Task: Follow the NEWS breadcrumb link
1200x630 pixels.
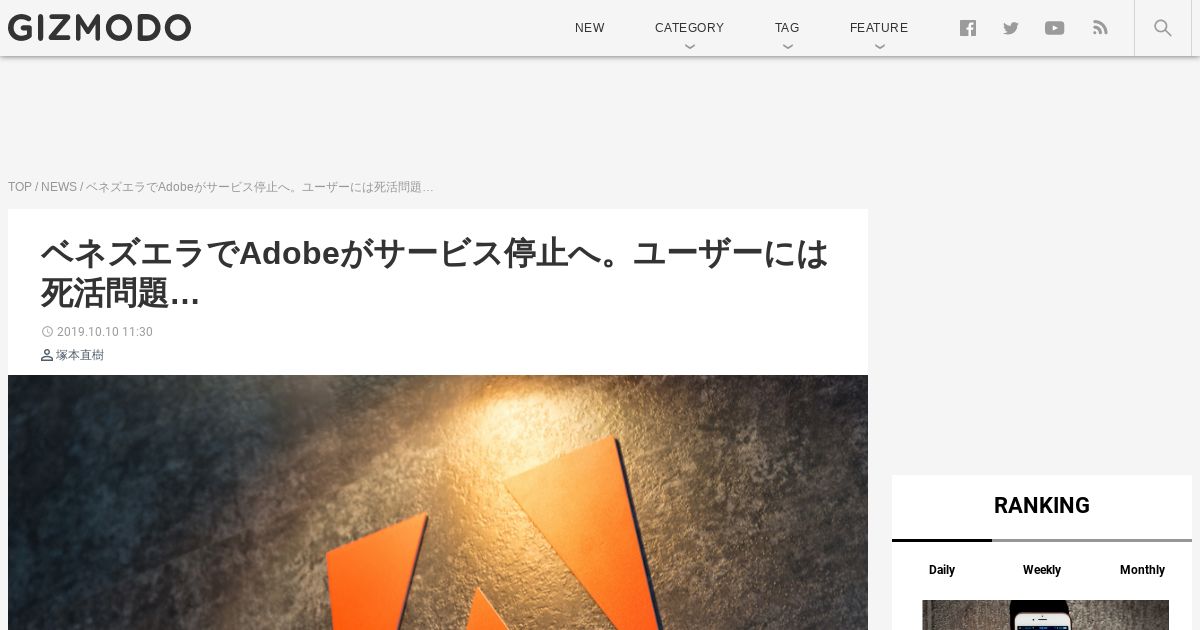Action: (59, 187)
